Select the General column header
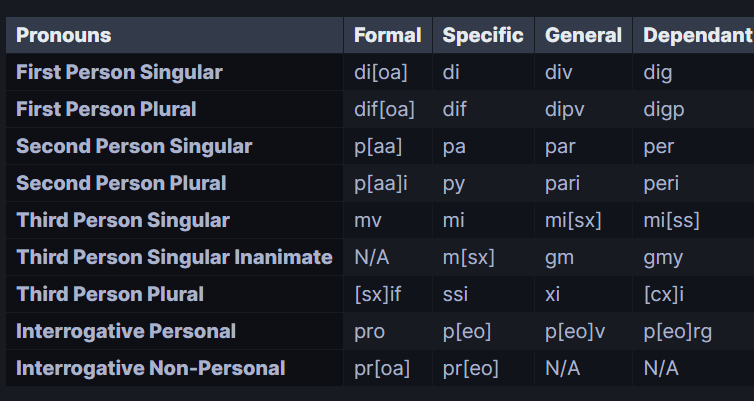 click(583, 36)
